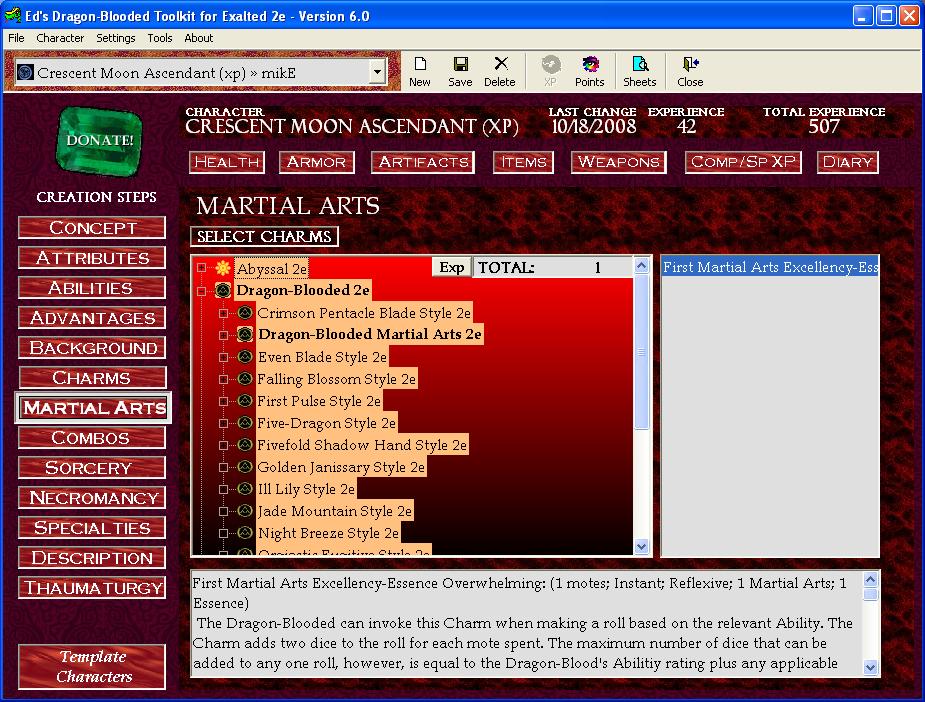This screenshot has width=925, height=702.
Task: Expand First Pulse Style 2e node
Action: (223, 401)
